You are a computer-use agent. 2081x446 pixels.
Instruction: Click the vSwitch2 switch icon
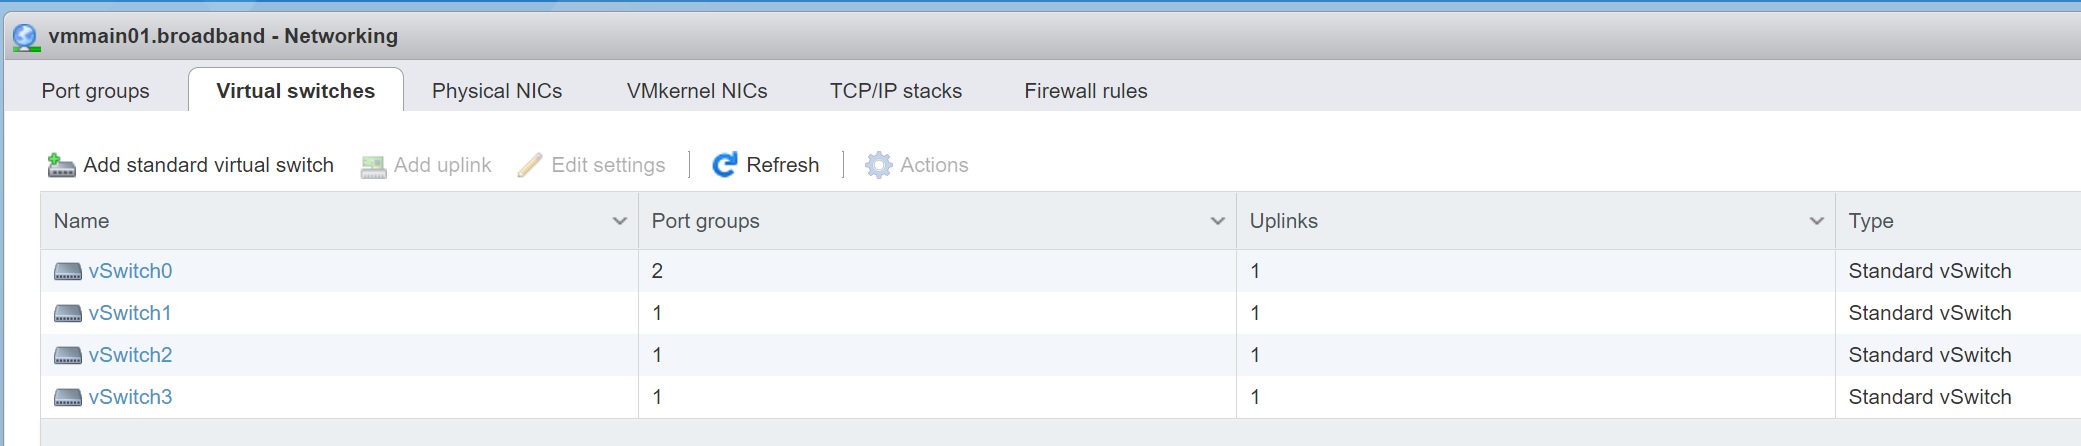point(67,355)
